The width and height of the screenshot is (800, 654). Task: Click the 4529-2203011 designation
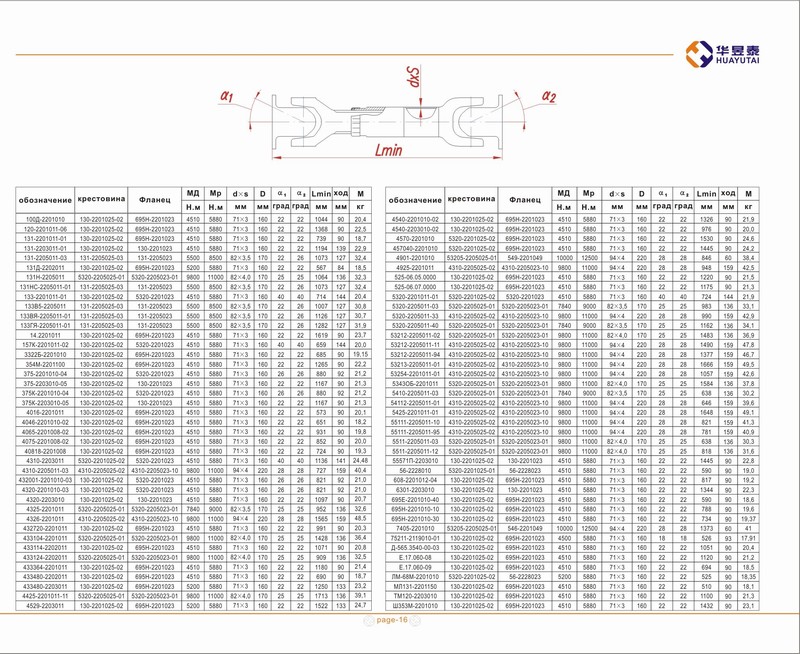(x=45, y=606)
